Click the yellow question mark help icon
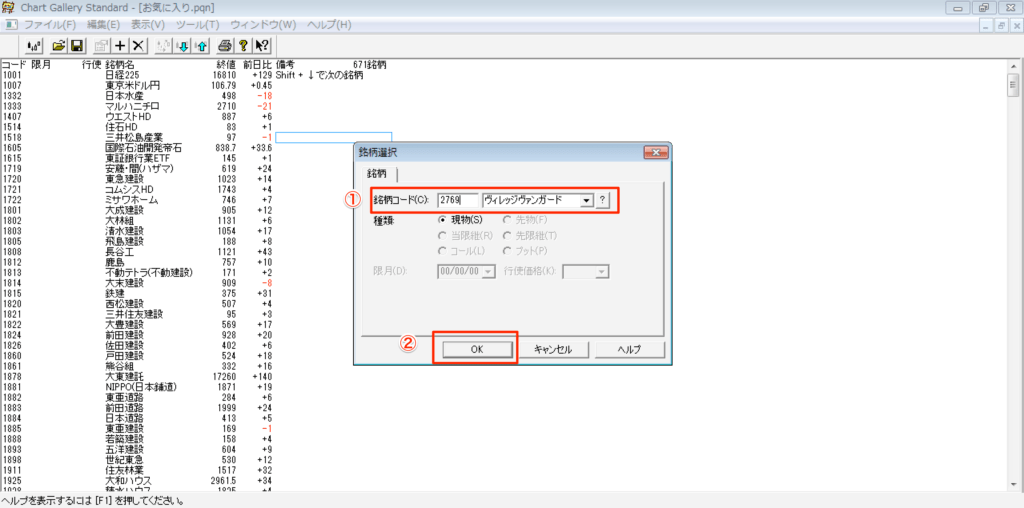Image resolution: width=1024 pixels, height=508 pixels. (x=243, y=46)
